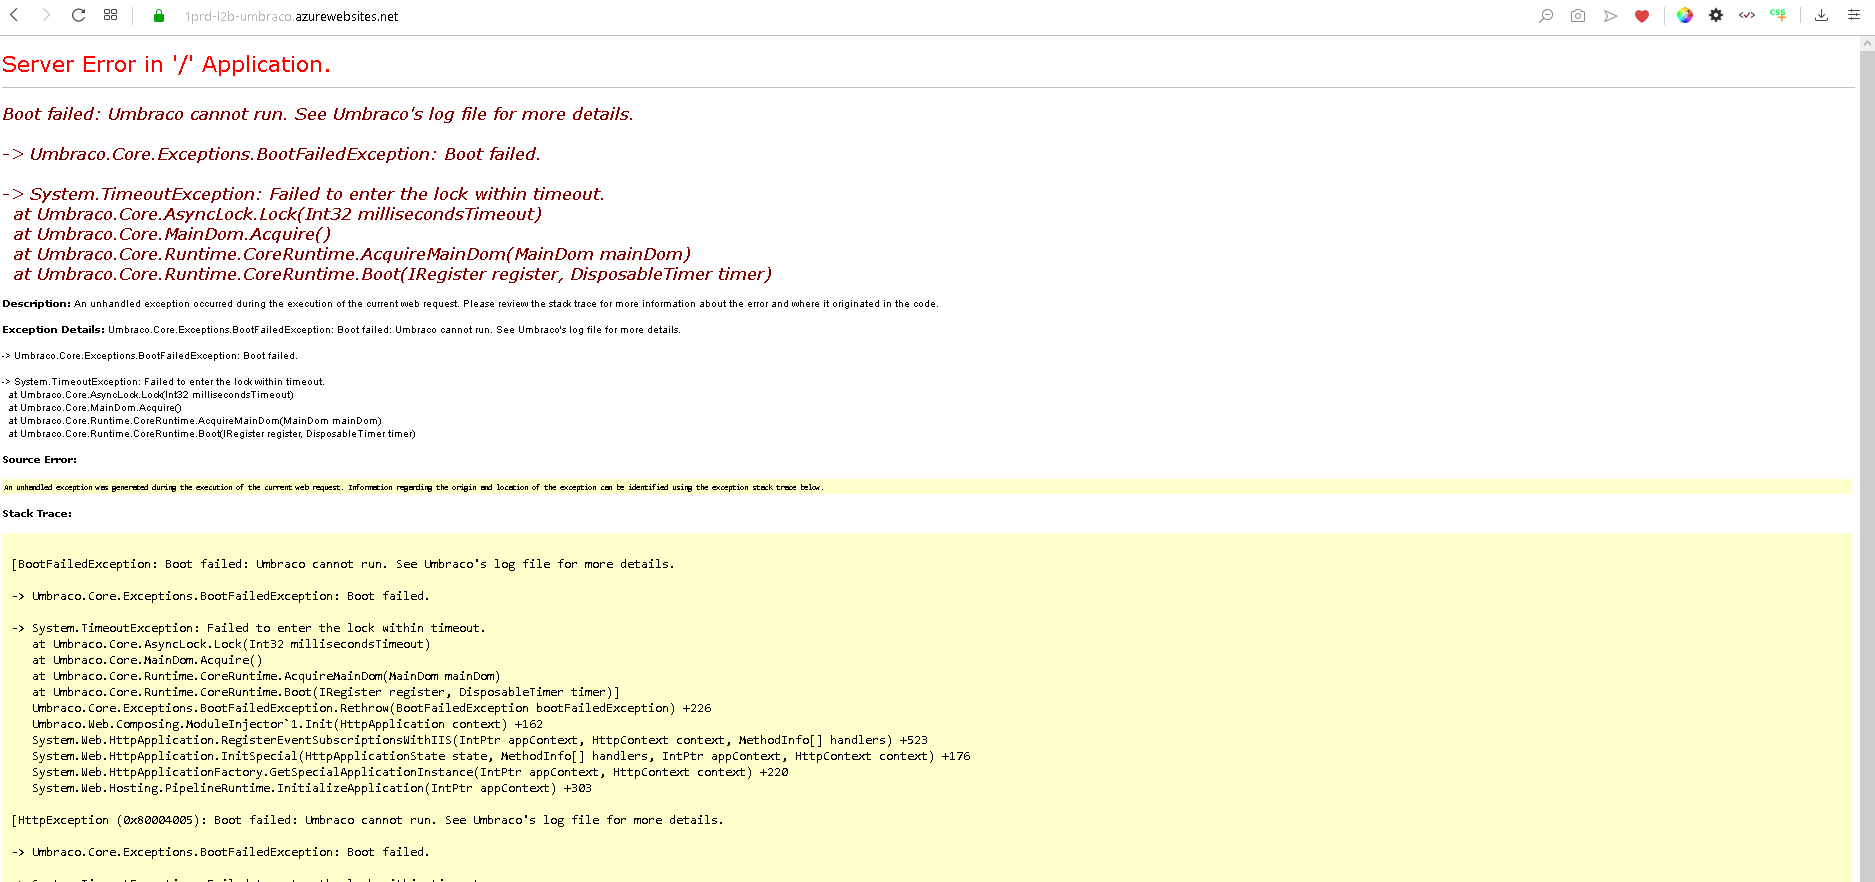
Task: Click the 'ModuleInjector`1.Init(HttpApplication context) +162' line
Action: 288,724
